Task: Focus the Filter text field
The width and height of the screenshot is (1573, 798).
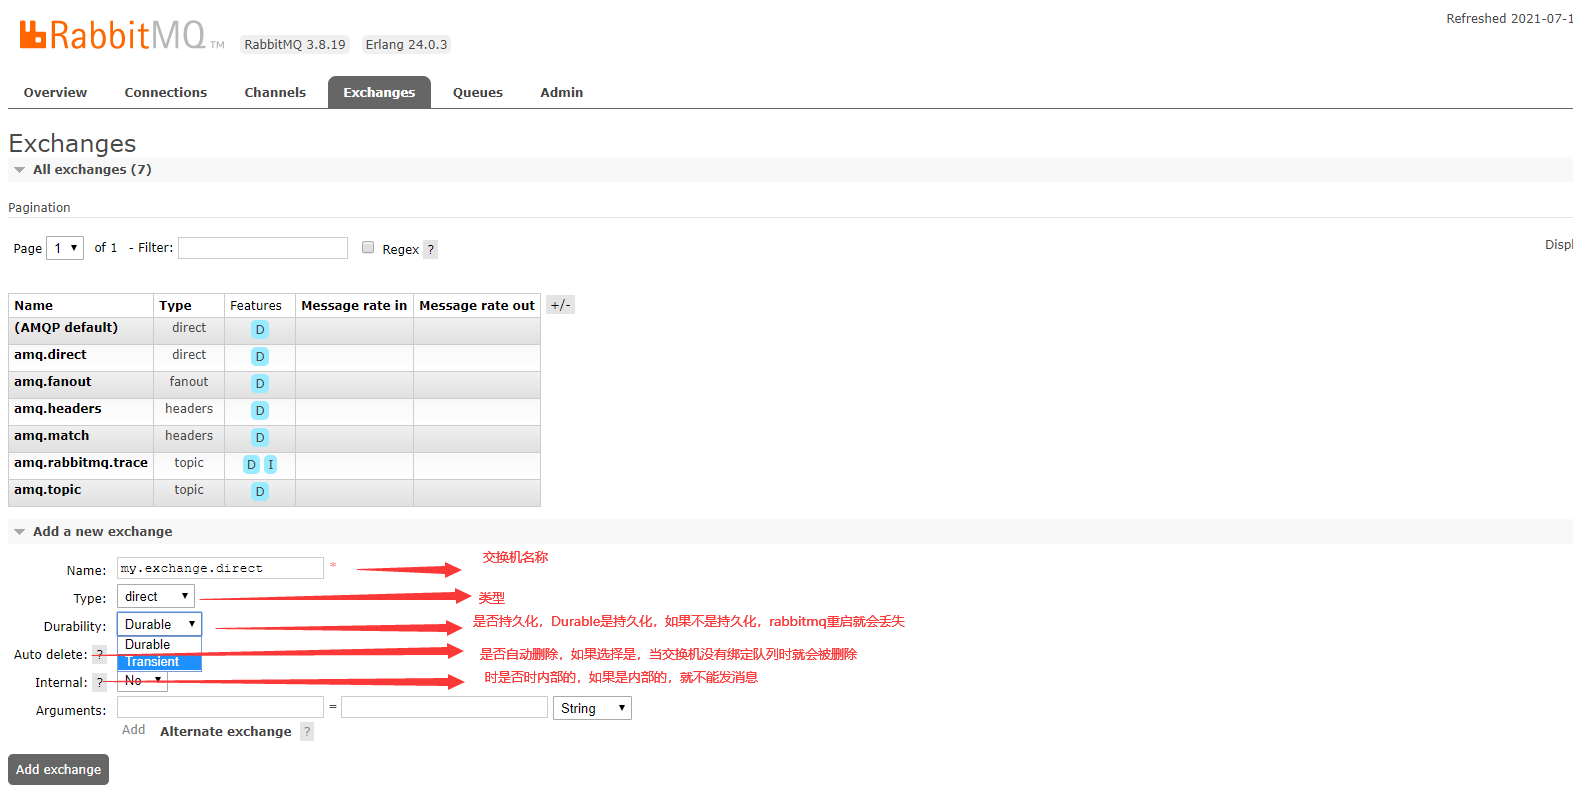Action: 263,248
